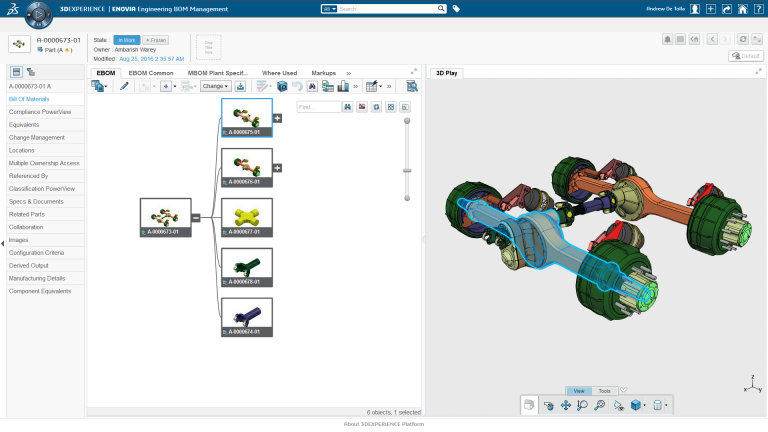
Task: Expand the A-0000675-01 node
Action: coord(277,118)
